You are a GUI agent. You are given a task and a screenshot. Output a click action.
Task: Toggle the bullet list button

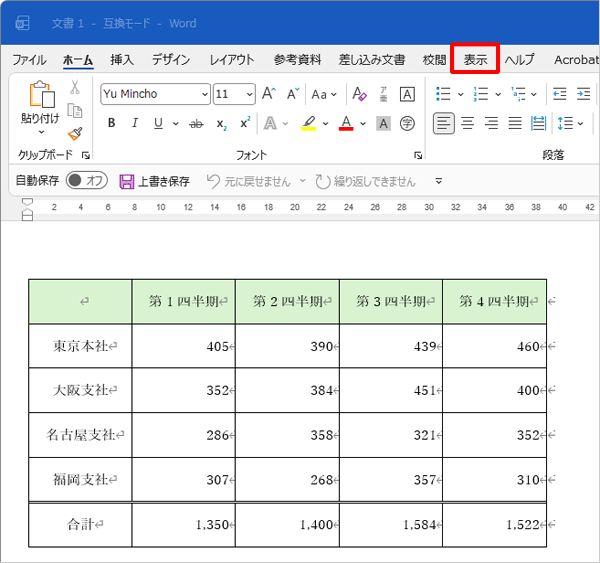443,94
